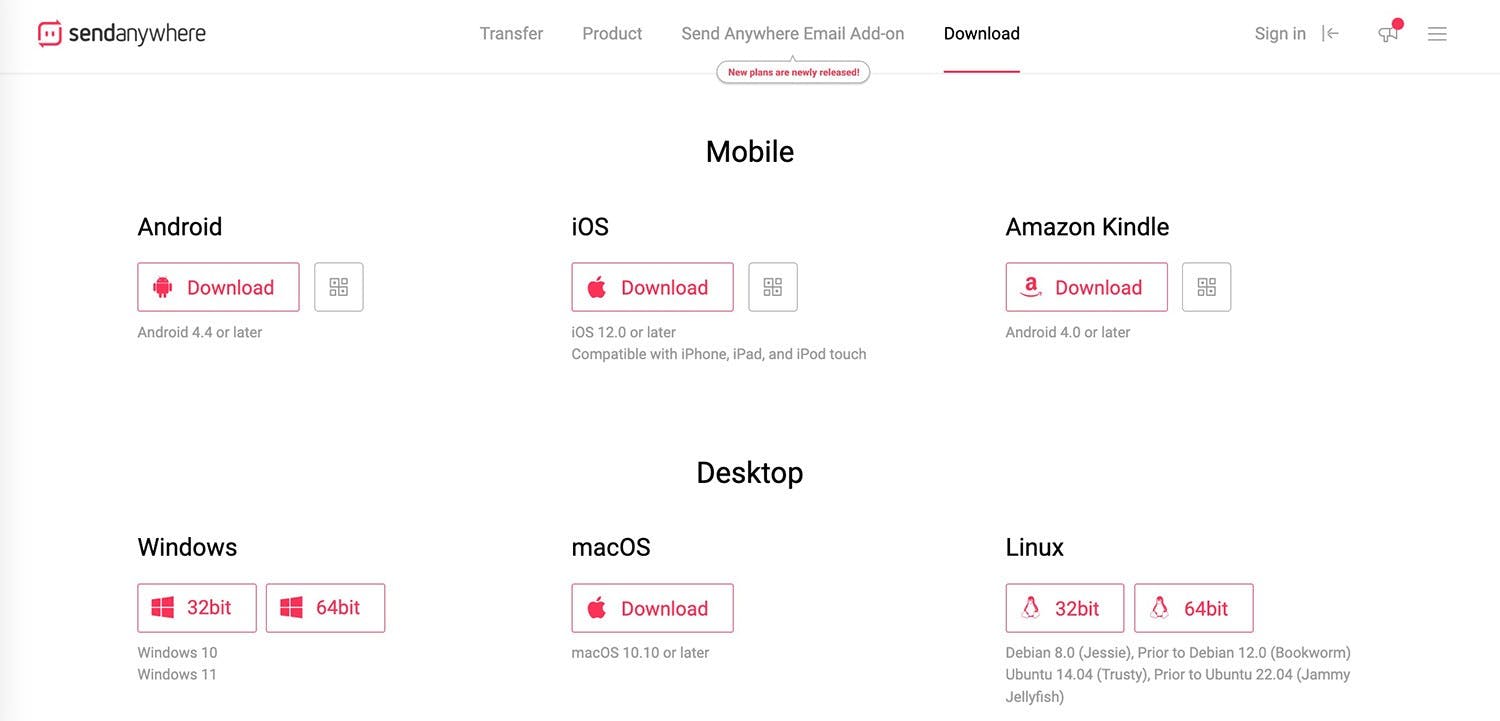Screen dimensions: 1500x721
Task: Download Windows 64bit installer
Action: point(325,608)
